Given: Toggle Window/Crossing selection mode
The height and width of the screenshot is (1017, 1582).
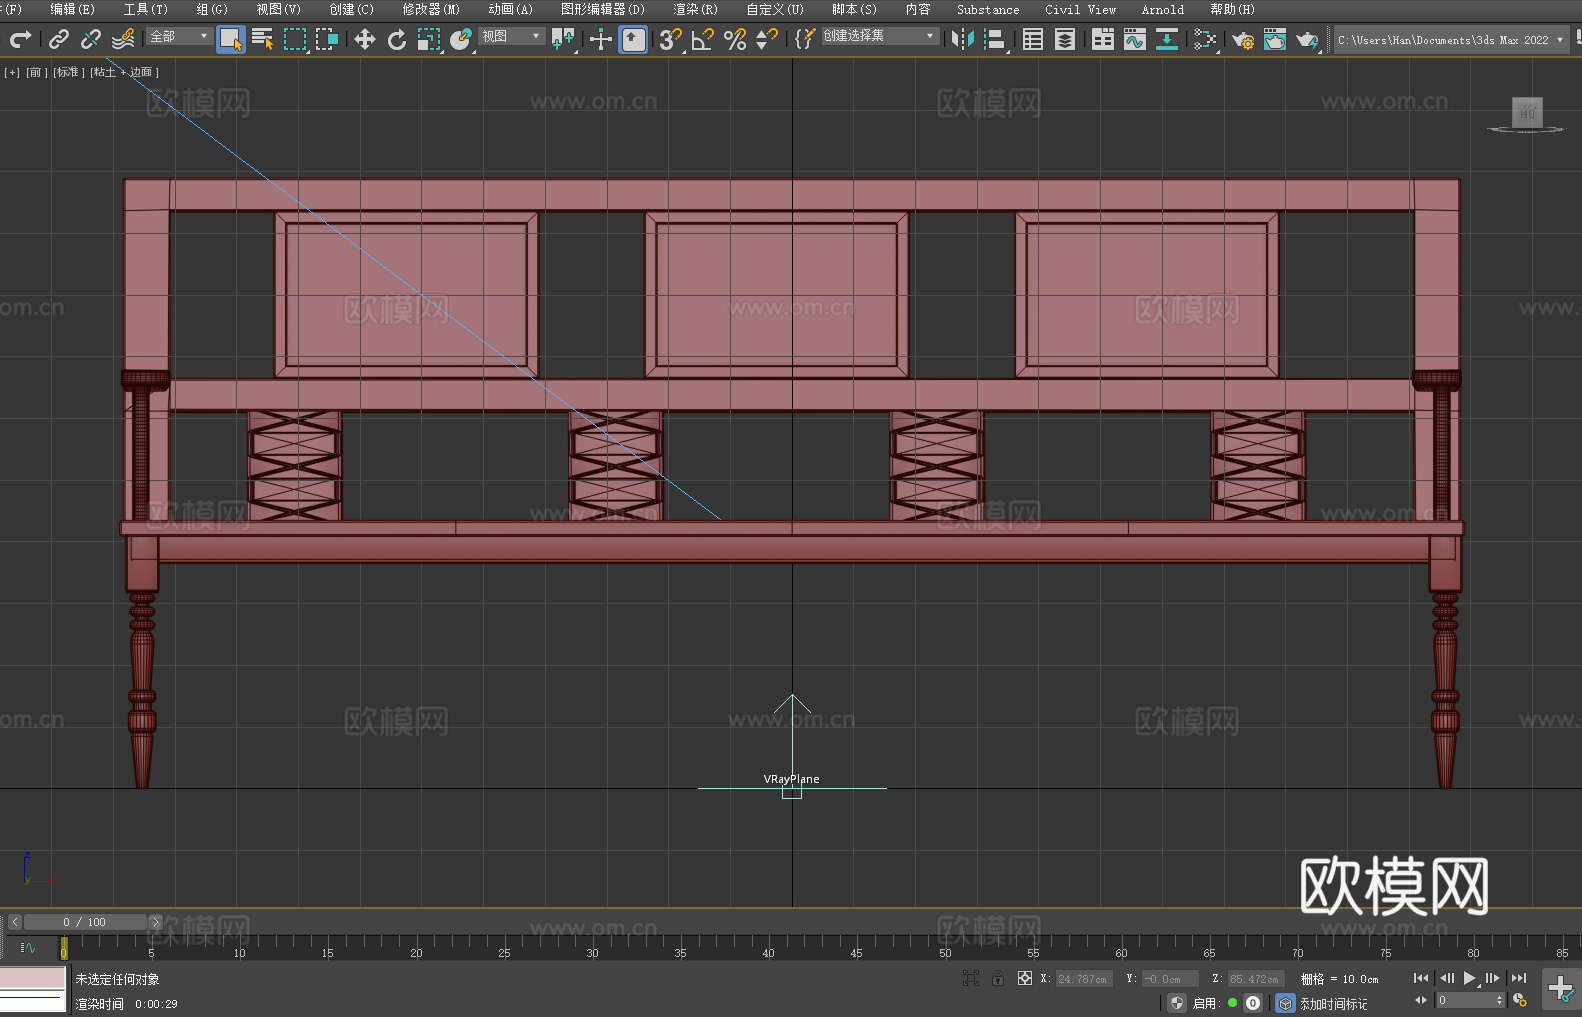Looking at the screenshot, I should pyautogui.click(x=327, y=39).
